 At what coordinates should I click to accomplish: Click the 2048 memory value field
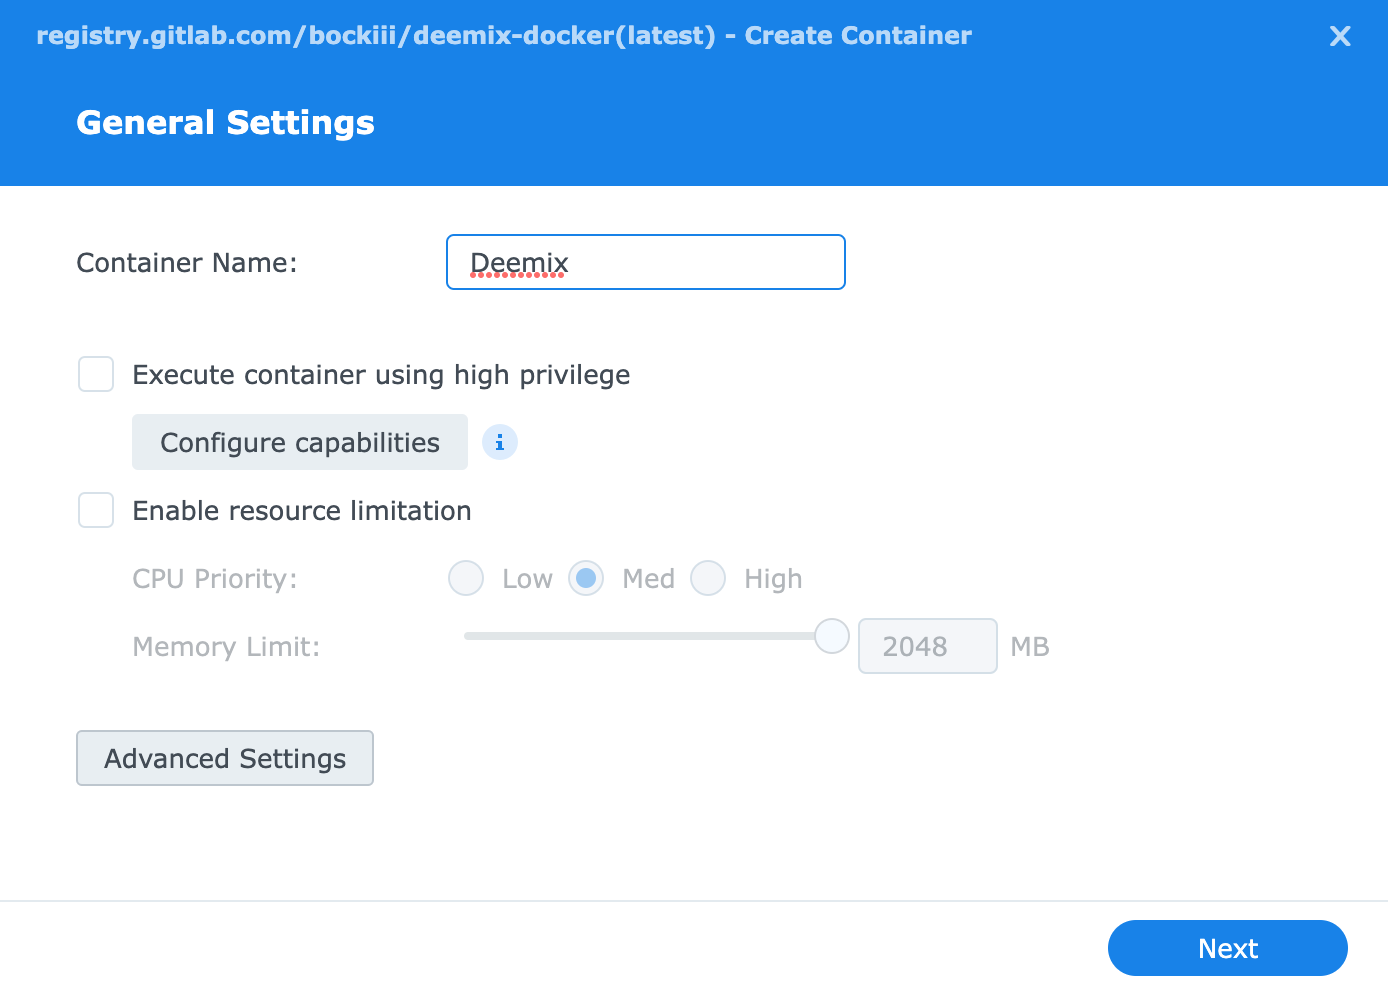pyautogui.click(x=927, y=646)
